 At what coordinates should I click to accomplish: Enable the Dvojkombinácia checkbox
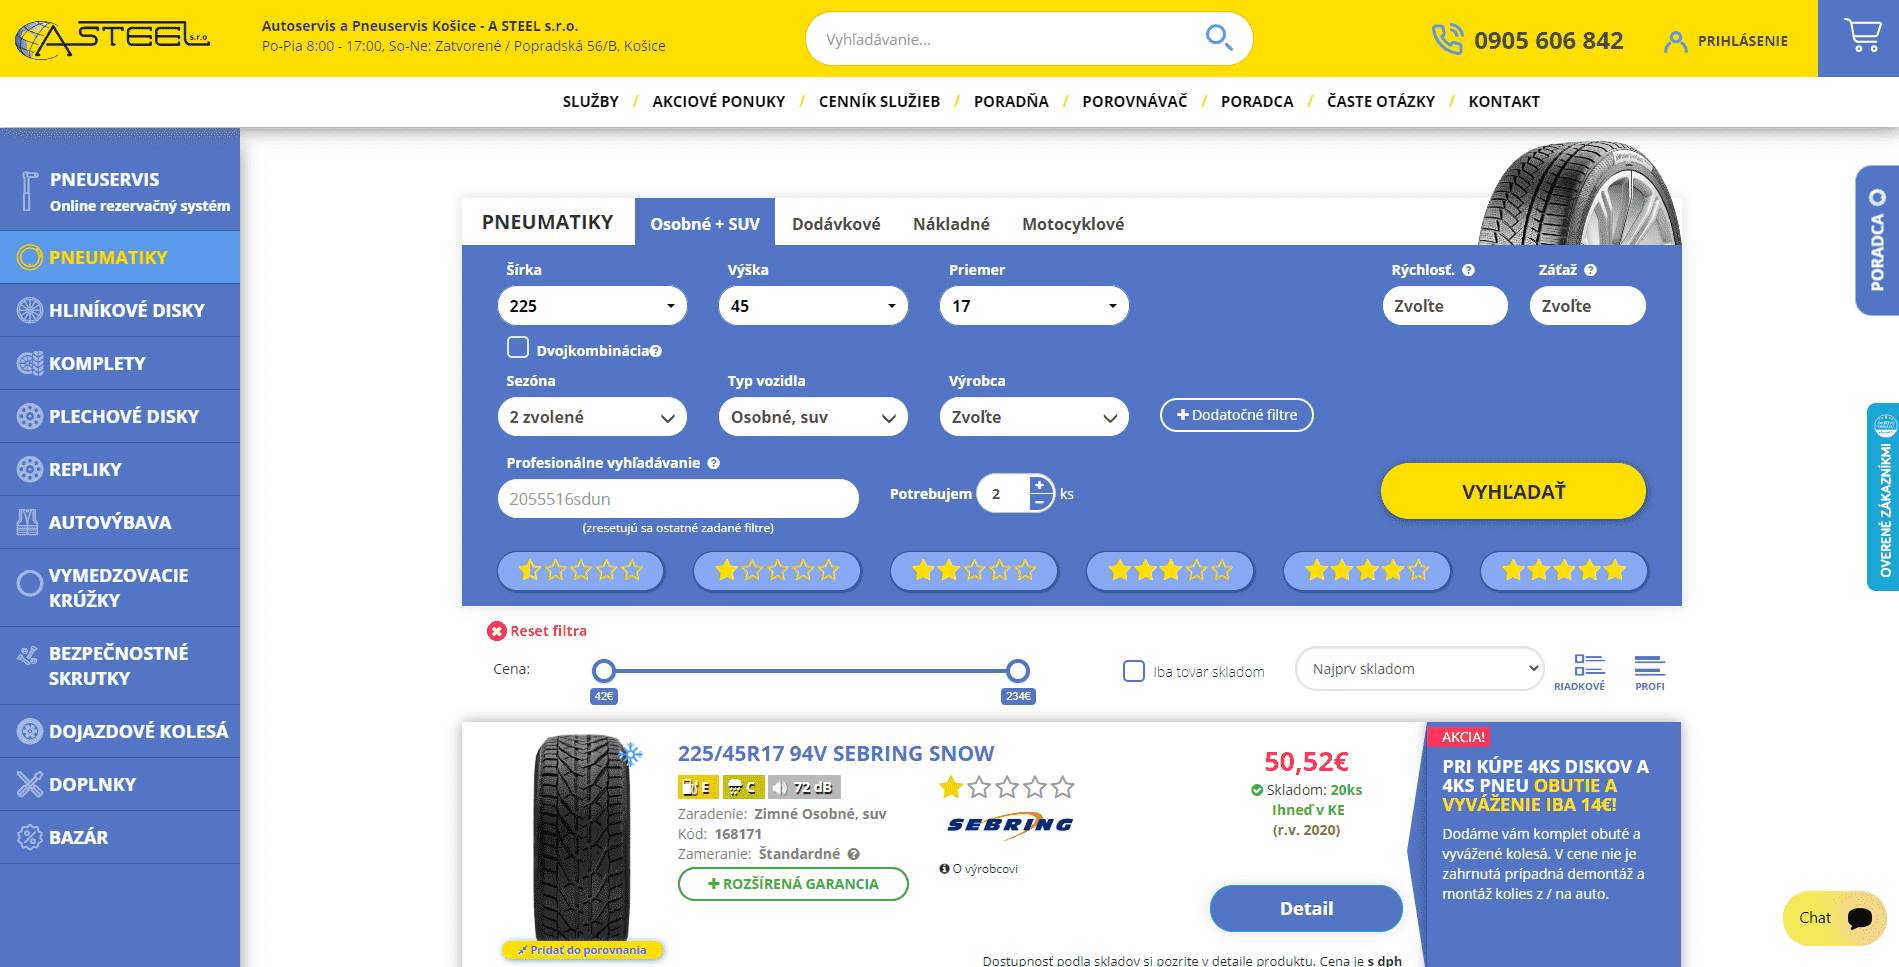click(518, 348)
